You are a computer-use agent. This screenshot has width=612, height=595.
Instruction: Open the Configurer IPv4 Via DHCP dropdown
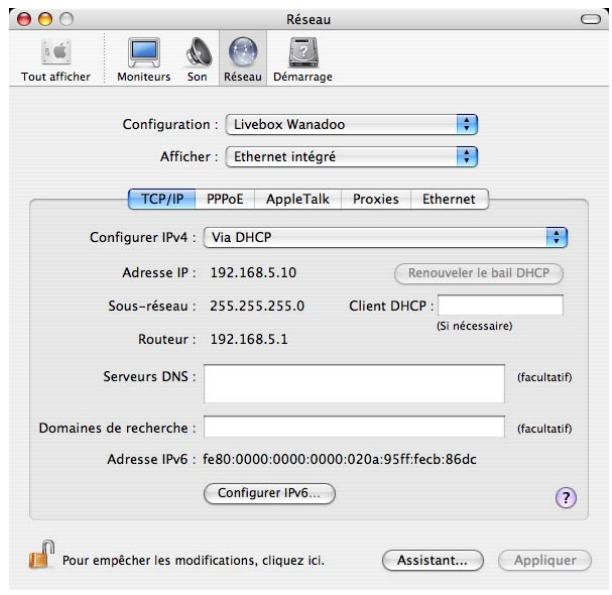pyautogui.click(x=386, y=237)
